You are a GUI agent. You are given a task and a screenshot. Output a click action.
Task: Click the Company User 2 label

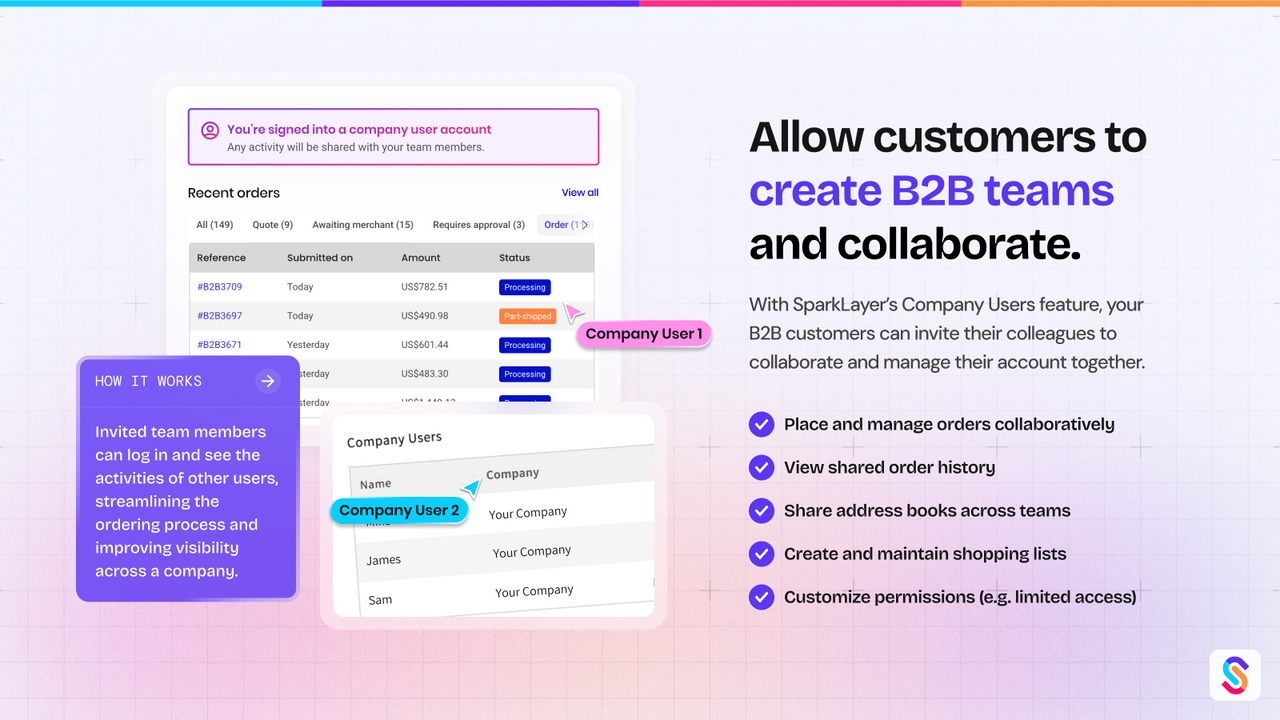399,511
